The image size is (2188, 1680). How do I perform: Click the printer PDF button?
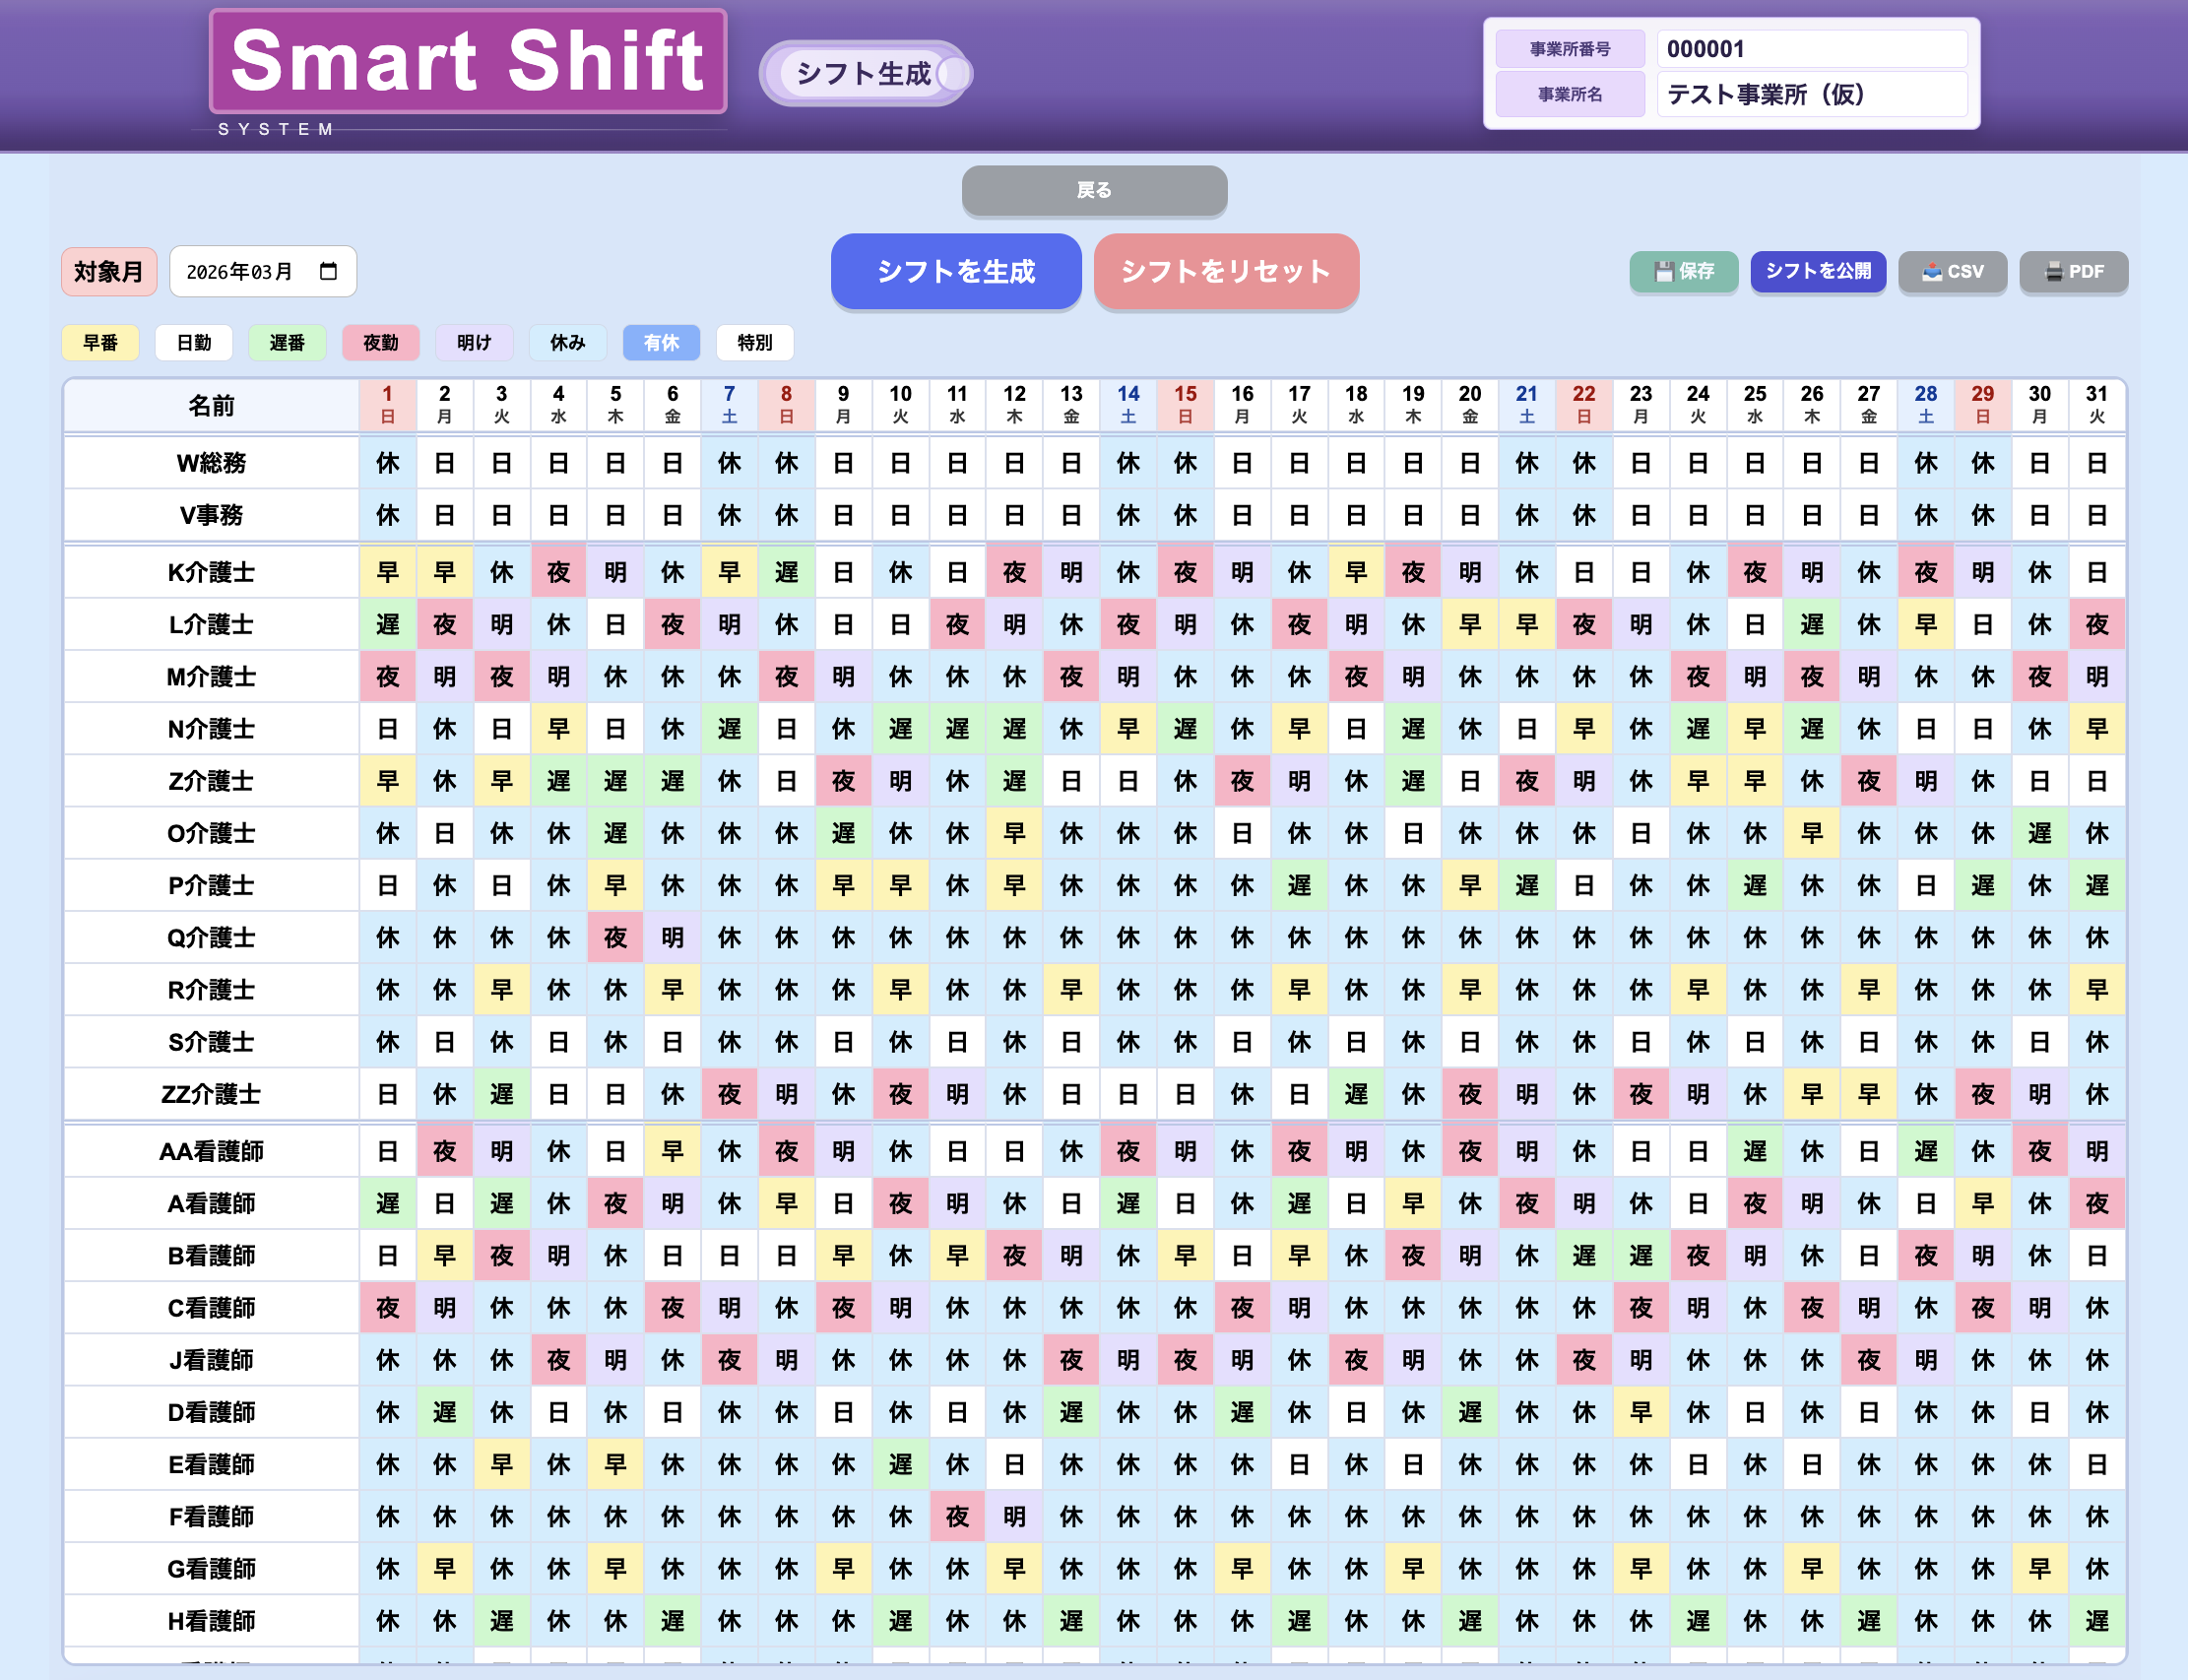(x=2073, y=271)
